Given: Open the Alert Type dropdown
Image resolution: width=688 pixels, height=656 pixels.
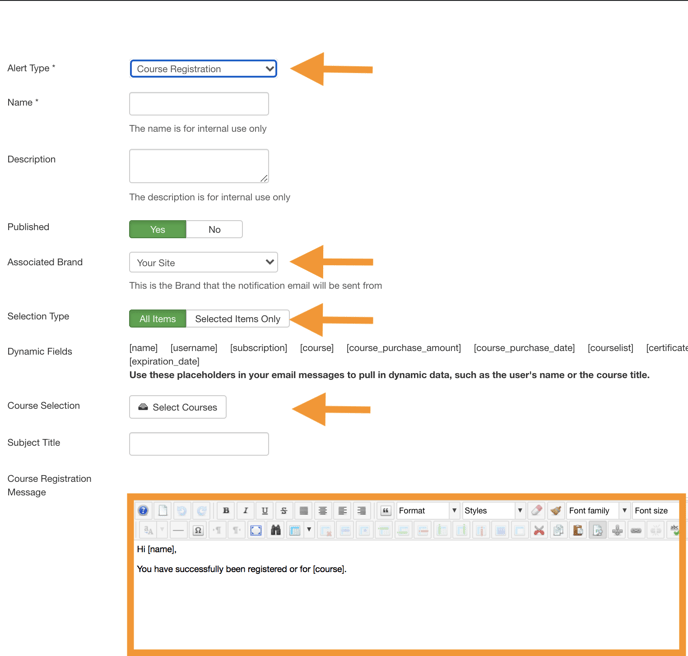Looking at the screenshot, I should coord(203,69).
